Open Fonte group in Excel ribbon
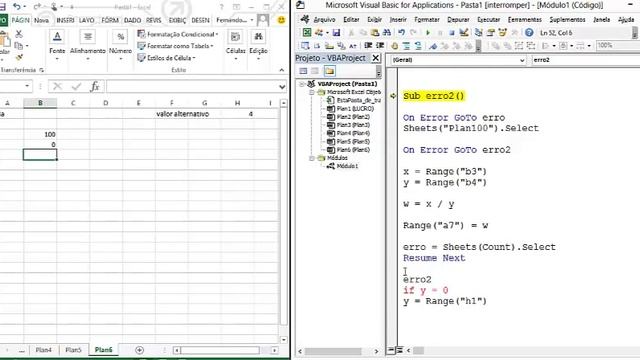640x360 pixels. click(x=57, y=46)
